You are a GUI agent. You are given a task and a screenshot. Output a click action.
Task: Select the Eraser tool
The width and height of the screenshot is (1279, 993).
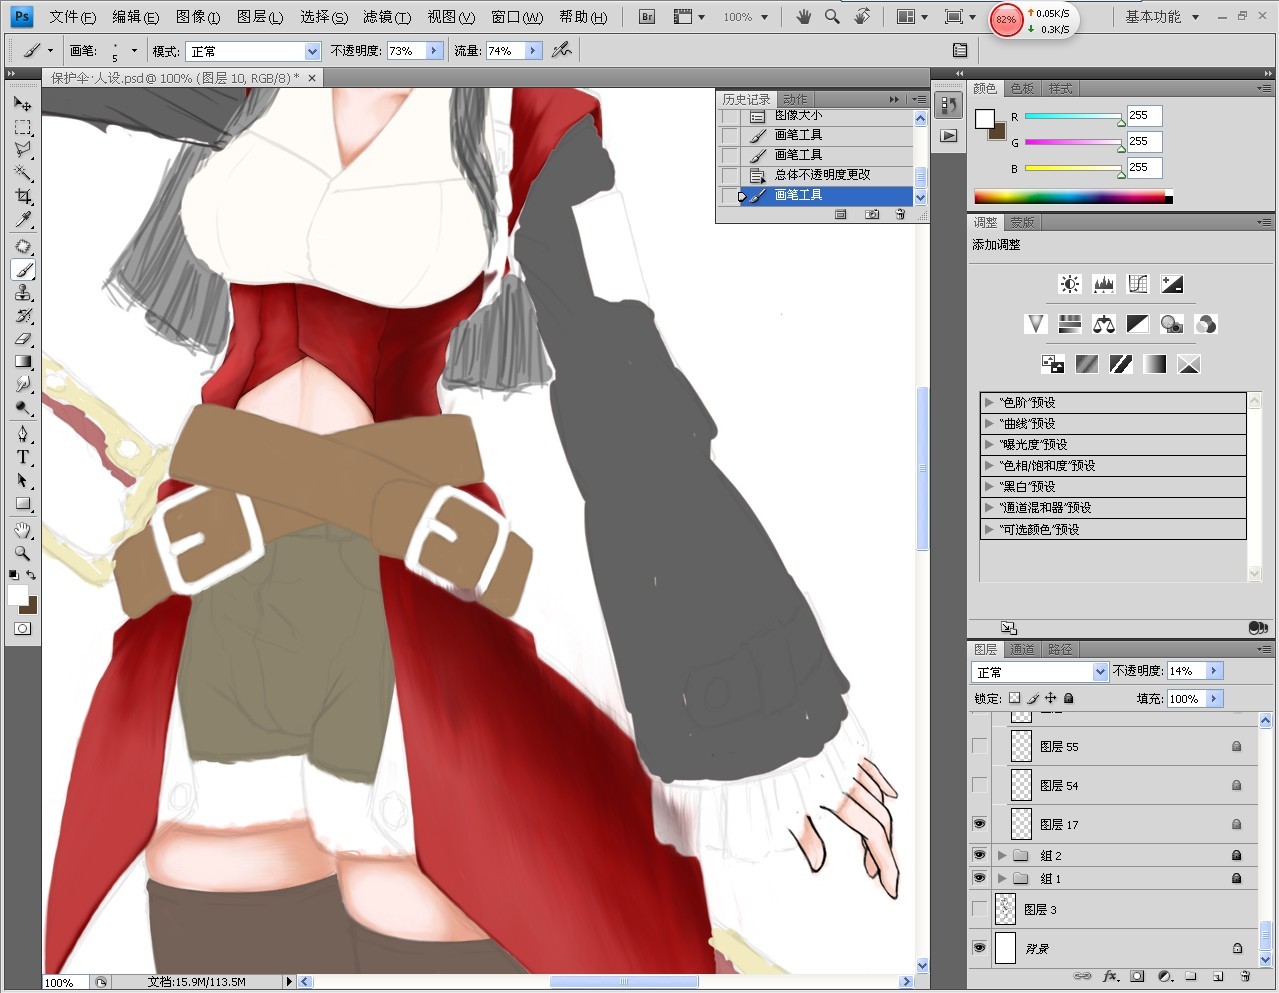point(22,339)
